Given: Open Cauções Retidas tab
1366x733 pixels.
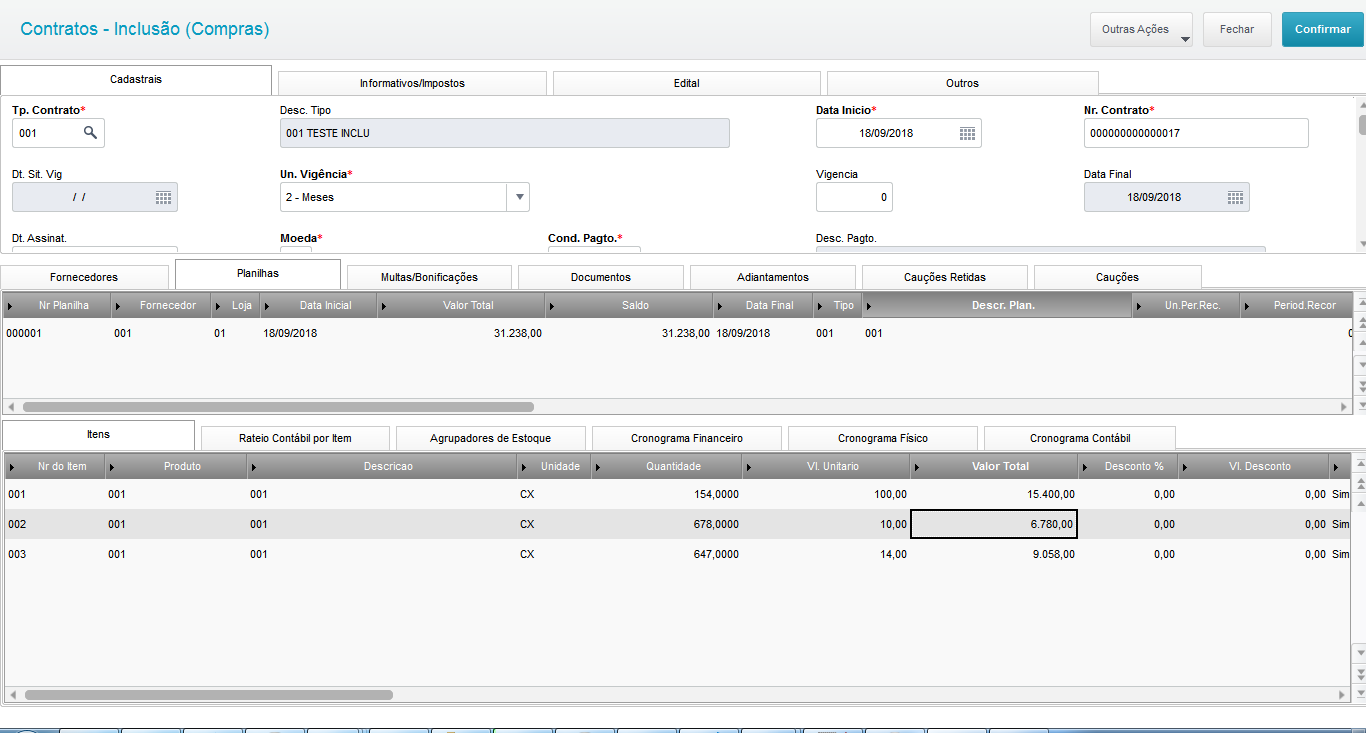Looking at the screenshot, I should [945, 277].
